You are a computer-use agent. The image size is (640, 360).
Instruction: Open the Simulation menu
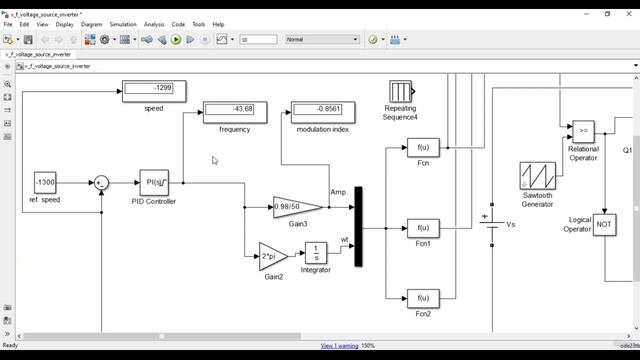coord(123,24)
